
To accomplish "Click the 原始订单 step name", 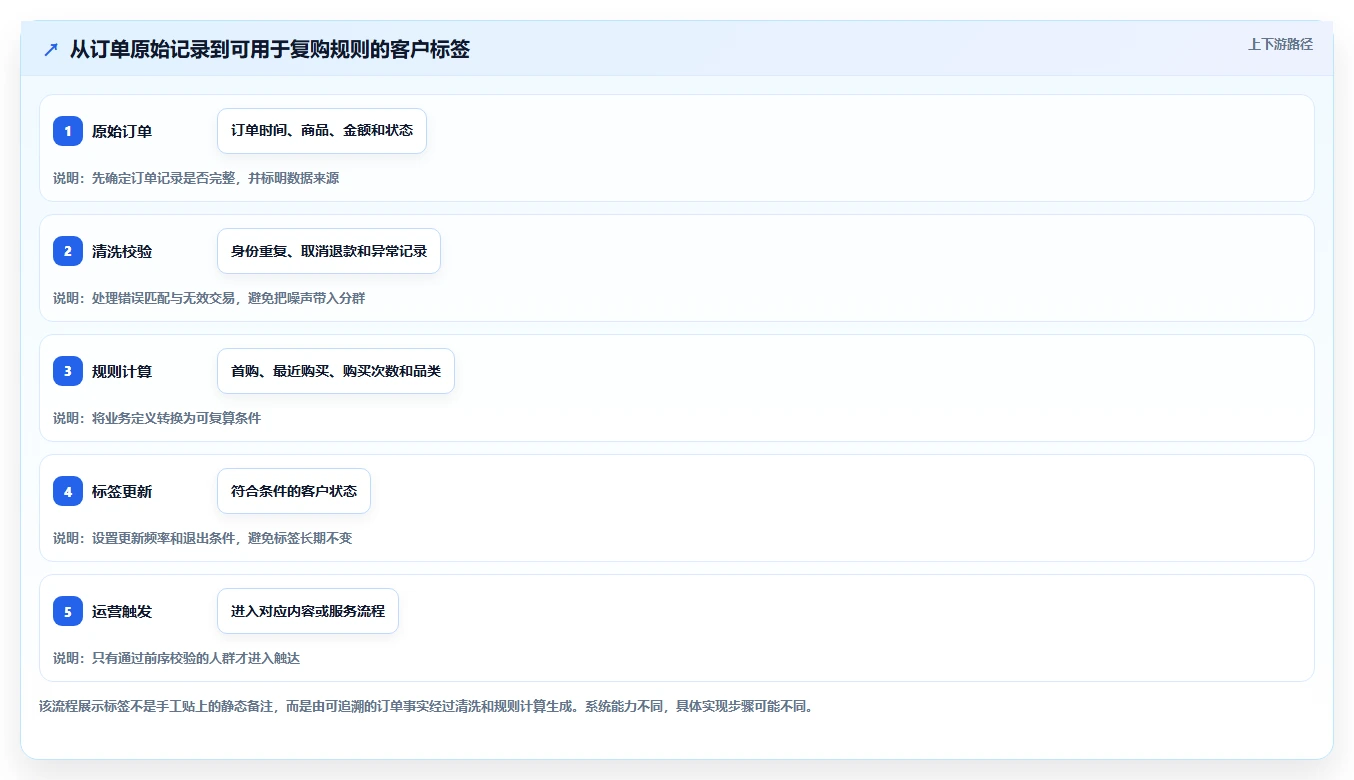I will click(122, 131).
